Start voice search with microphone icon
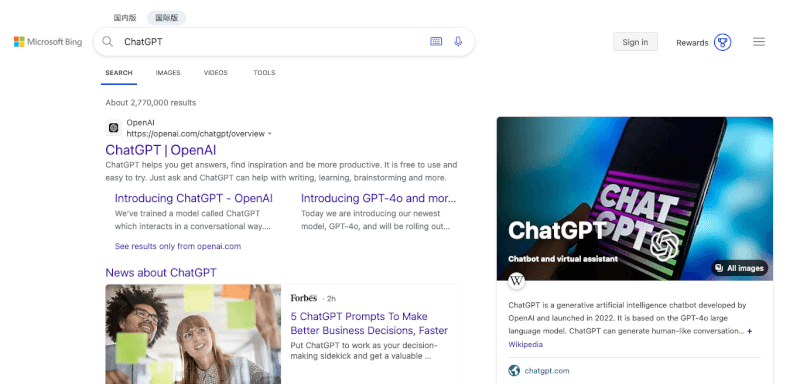This screenshot has height=384, width=800. coord(458,42)
